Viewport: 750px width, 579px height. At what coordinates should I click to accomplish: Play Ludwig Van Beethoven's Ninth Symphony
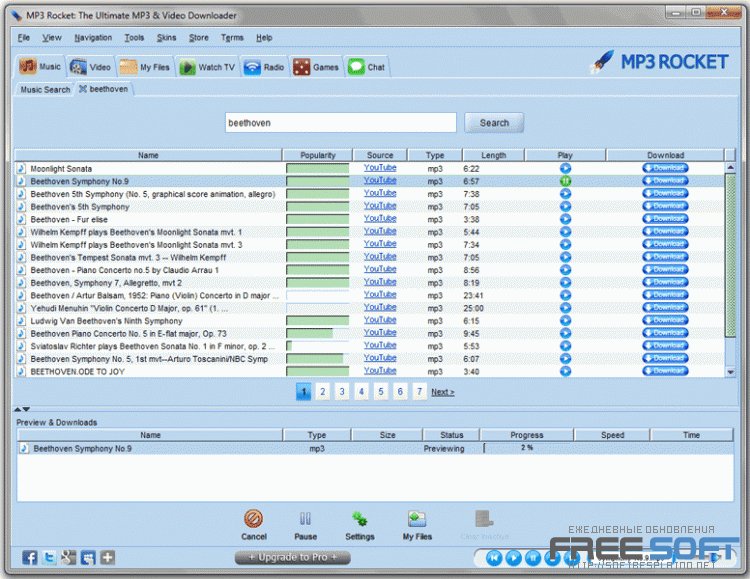coord(565,321)
